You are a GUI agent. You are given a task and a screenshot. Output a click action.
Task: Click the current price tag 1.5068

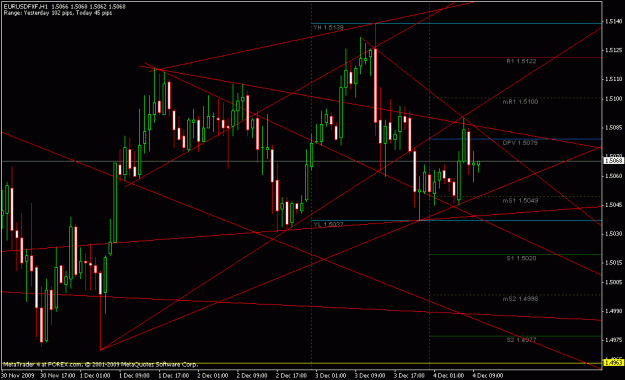[x=613, y=161]
